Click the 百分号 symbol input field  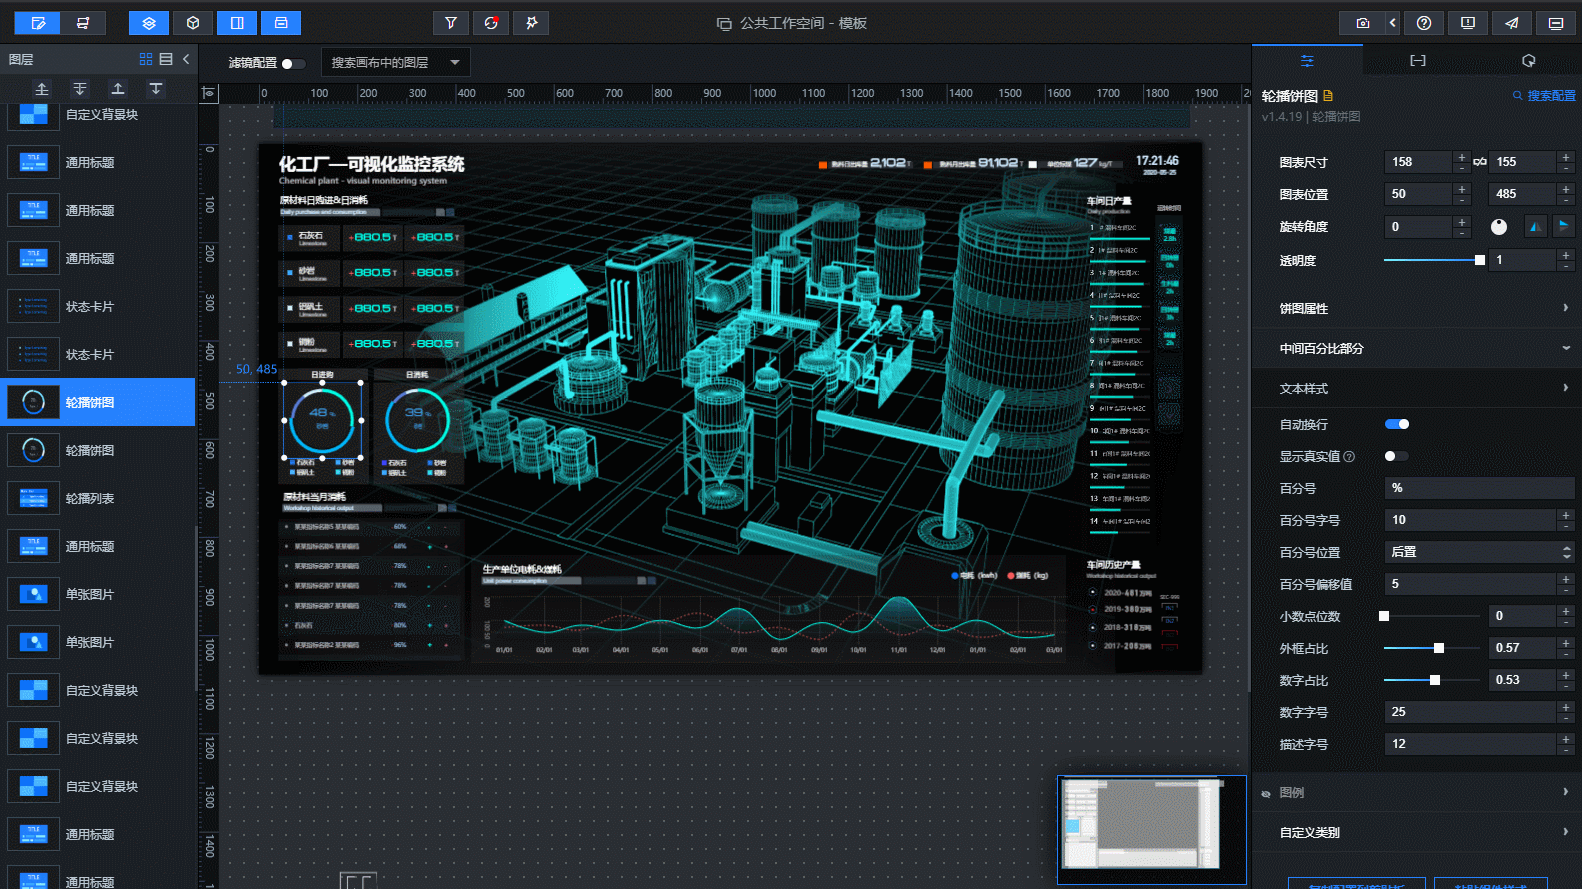coord(1479,488)
